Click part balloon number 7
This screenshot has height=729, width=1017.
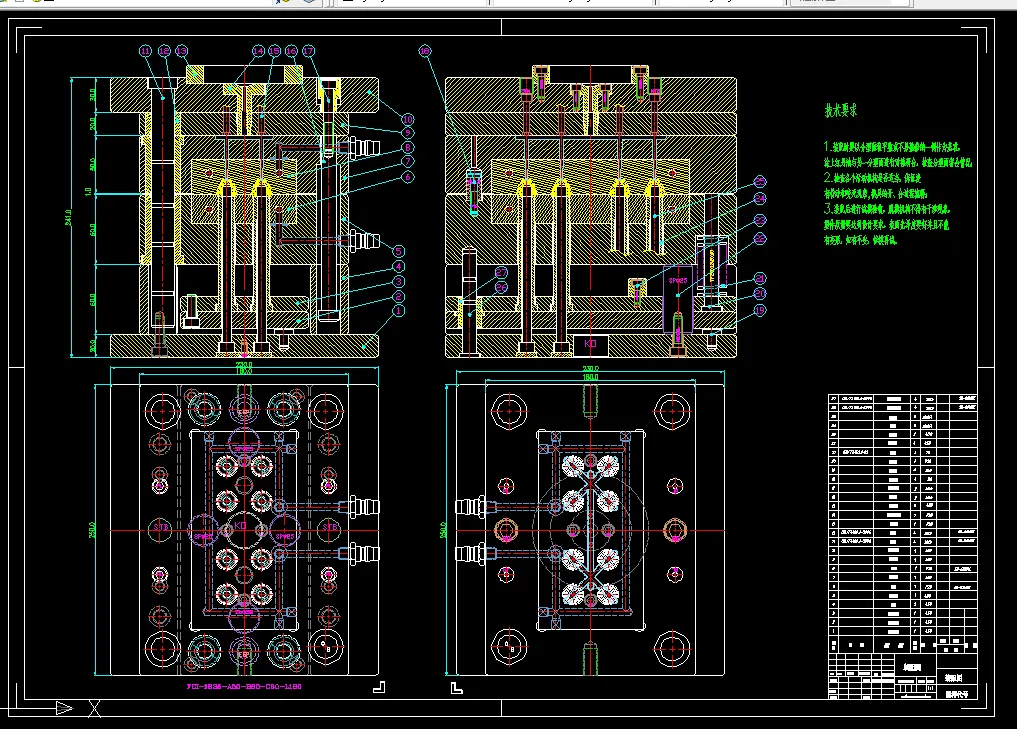408,161
